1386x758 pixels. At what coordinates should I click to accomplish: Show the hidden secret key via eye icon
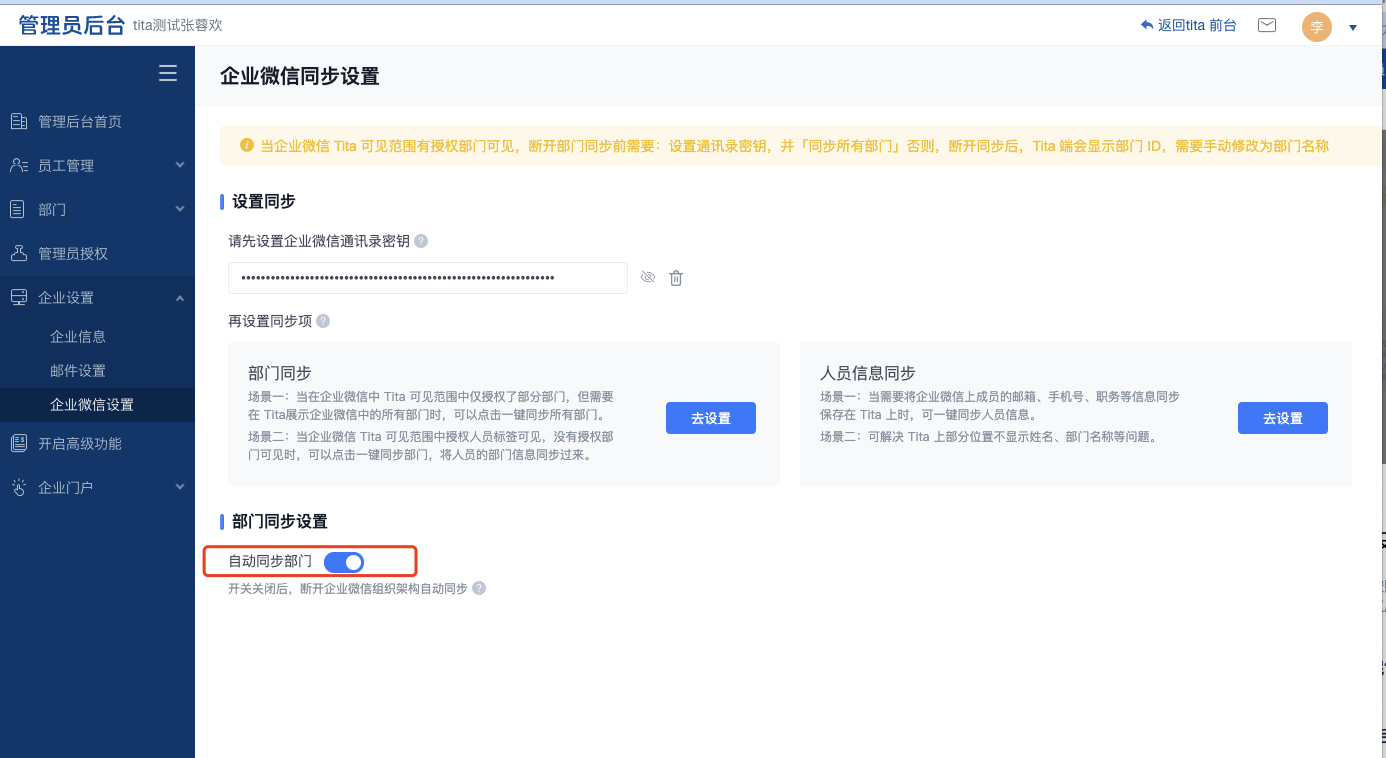coord(648,277)
